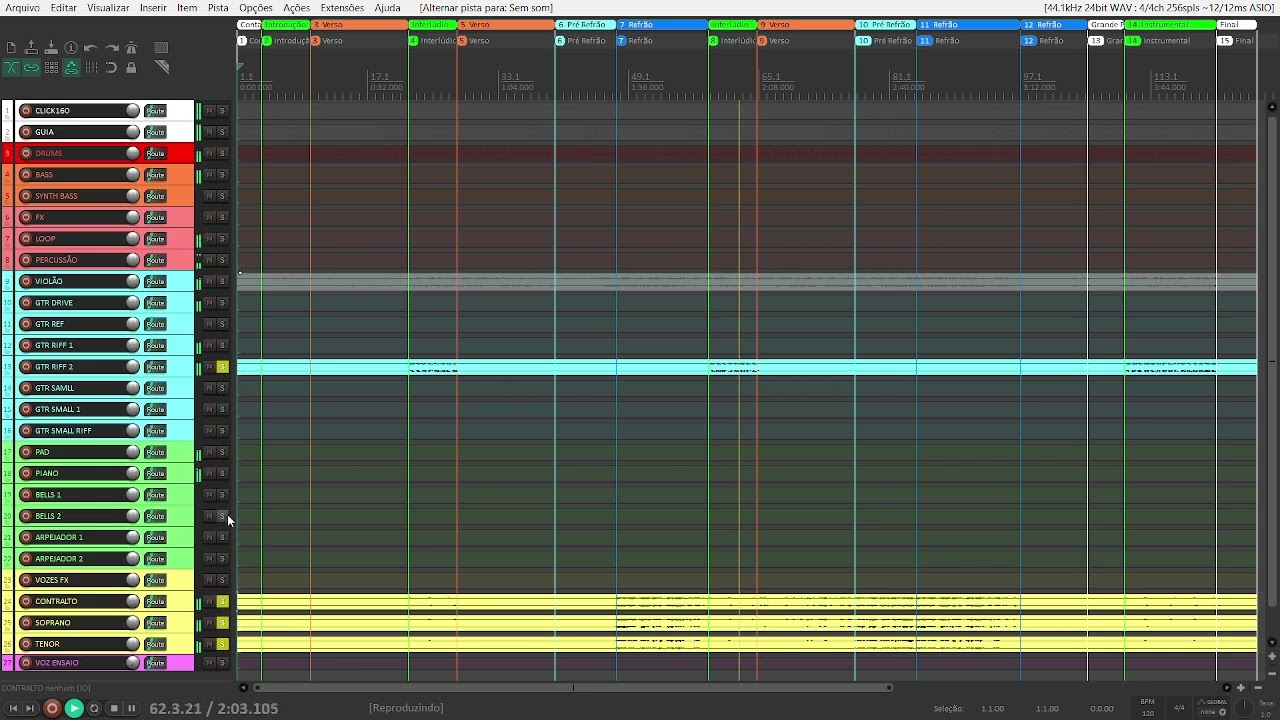This screenshot has height=720, width=1280.
Task: Open the Pista menu
Action: (x=218, y=8)
